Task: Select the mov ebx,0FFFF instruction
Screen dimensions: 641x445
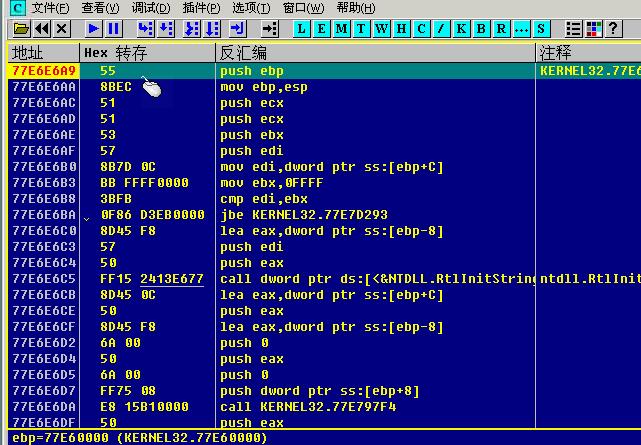Action: tap(271, 183)
